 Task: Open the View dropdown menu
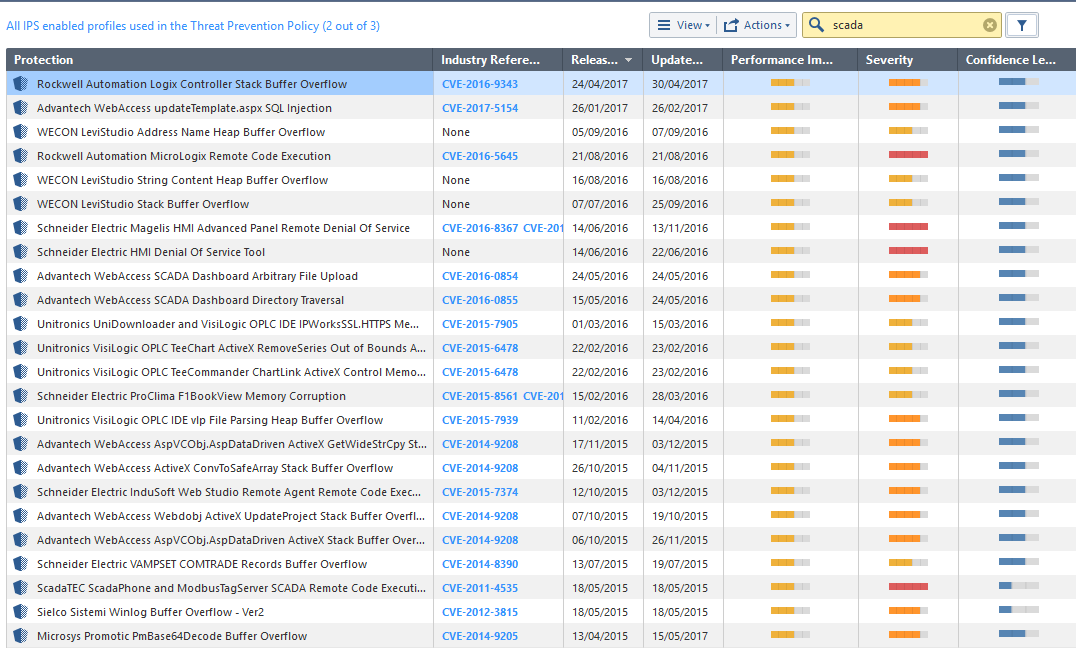pyautogui.click(x=683, y=25)
